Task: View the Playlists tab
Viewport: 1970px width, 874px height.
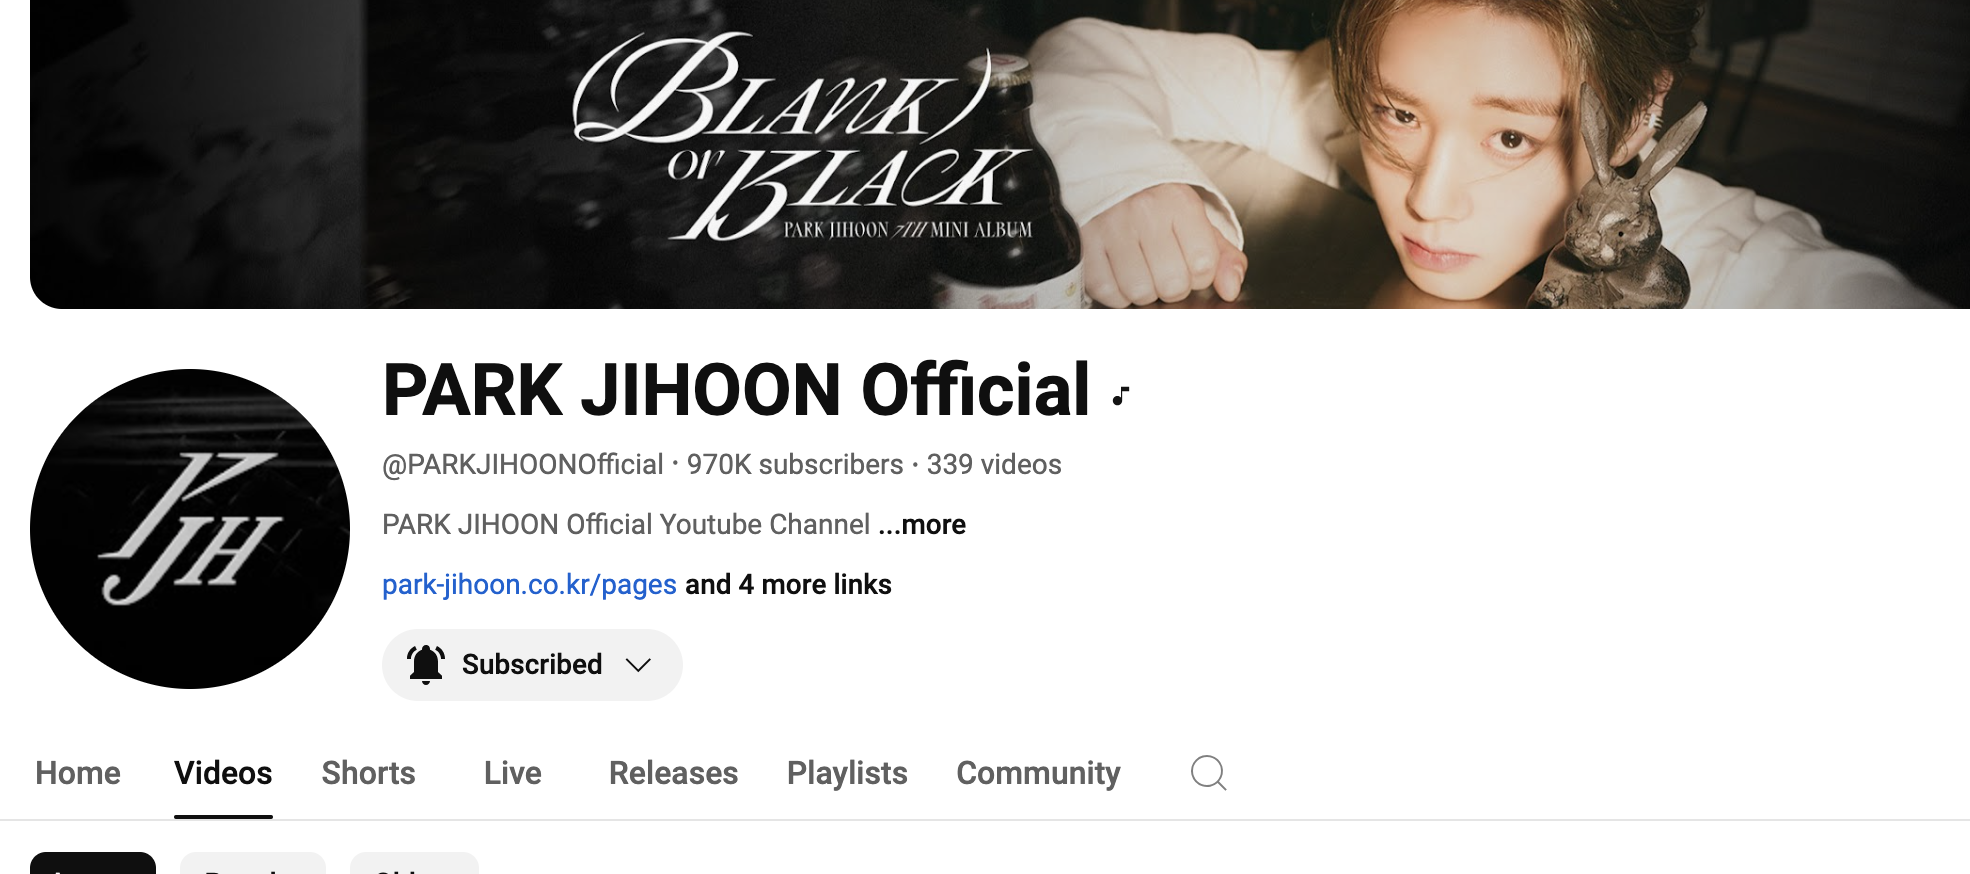Action: (847, 773)
